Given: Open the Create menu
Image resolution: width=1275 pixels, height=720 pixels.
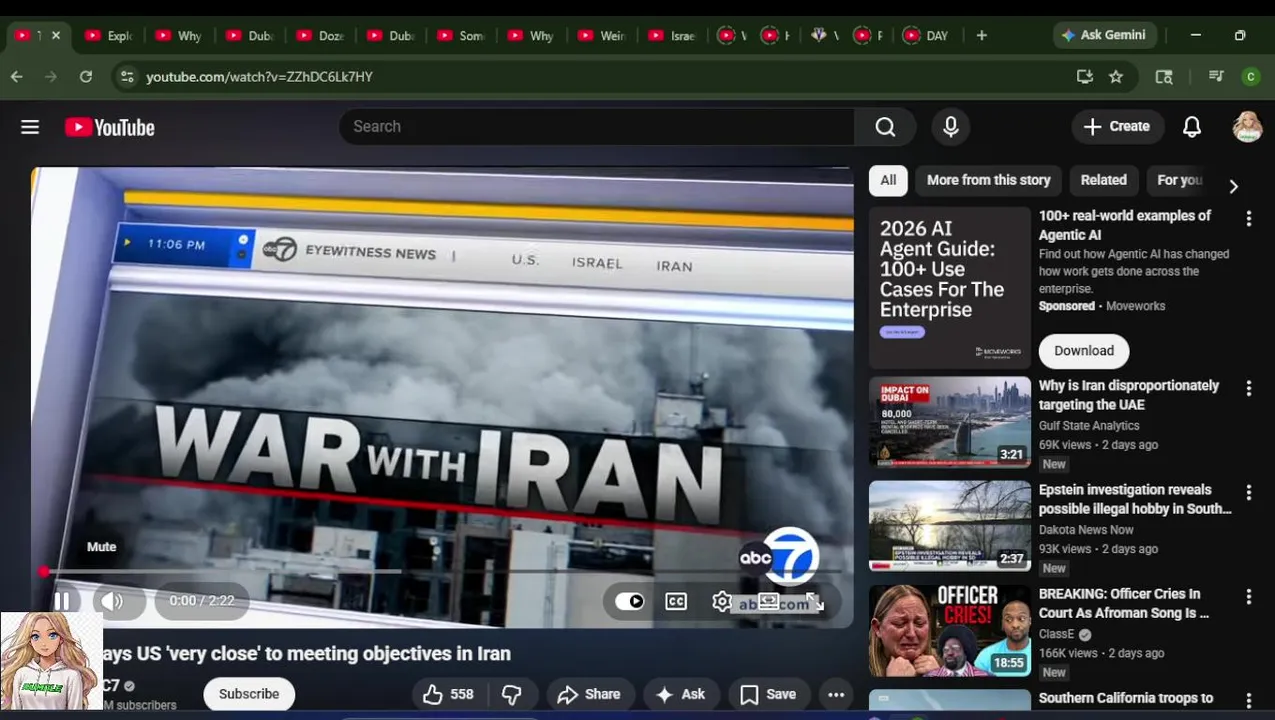Looking at the screenshot, I should click(x=1118, y=127).
